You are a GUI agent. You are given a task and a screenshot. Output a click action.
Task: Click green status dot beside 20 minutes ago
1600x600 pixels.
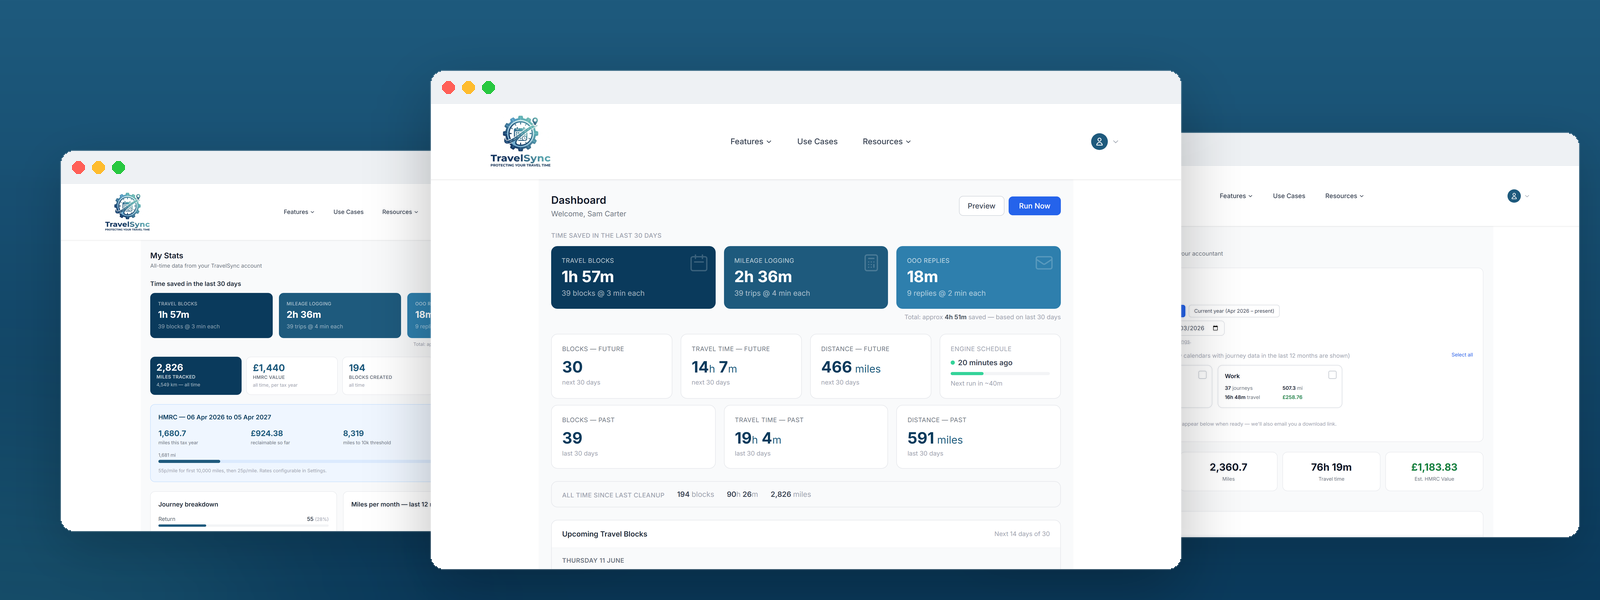tap(953, 363)
